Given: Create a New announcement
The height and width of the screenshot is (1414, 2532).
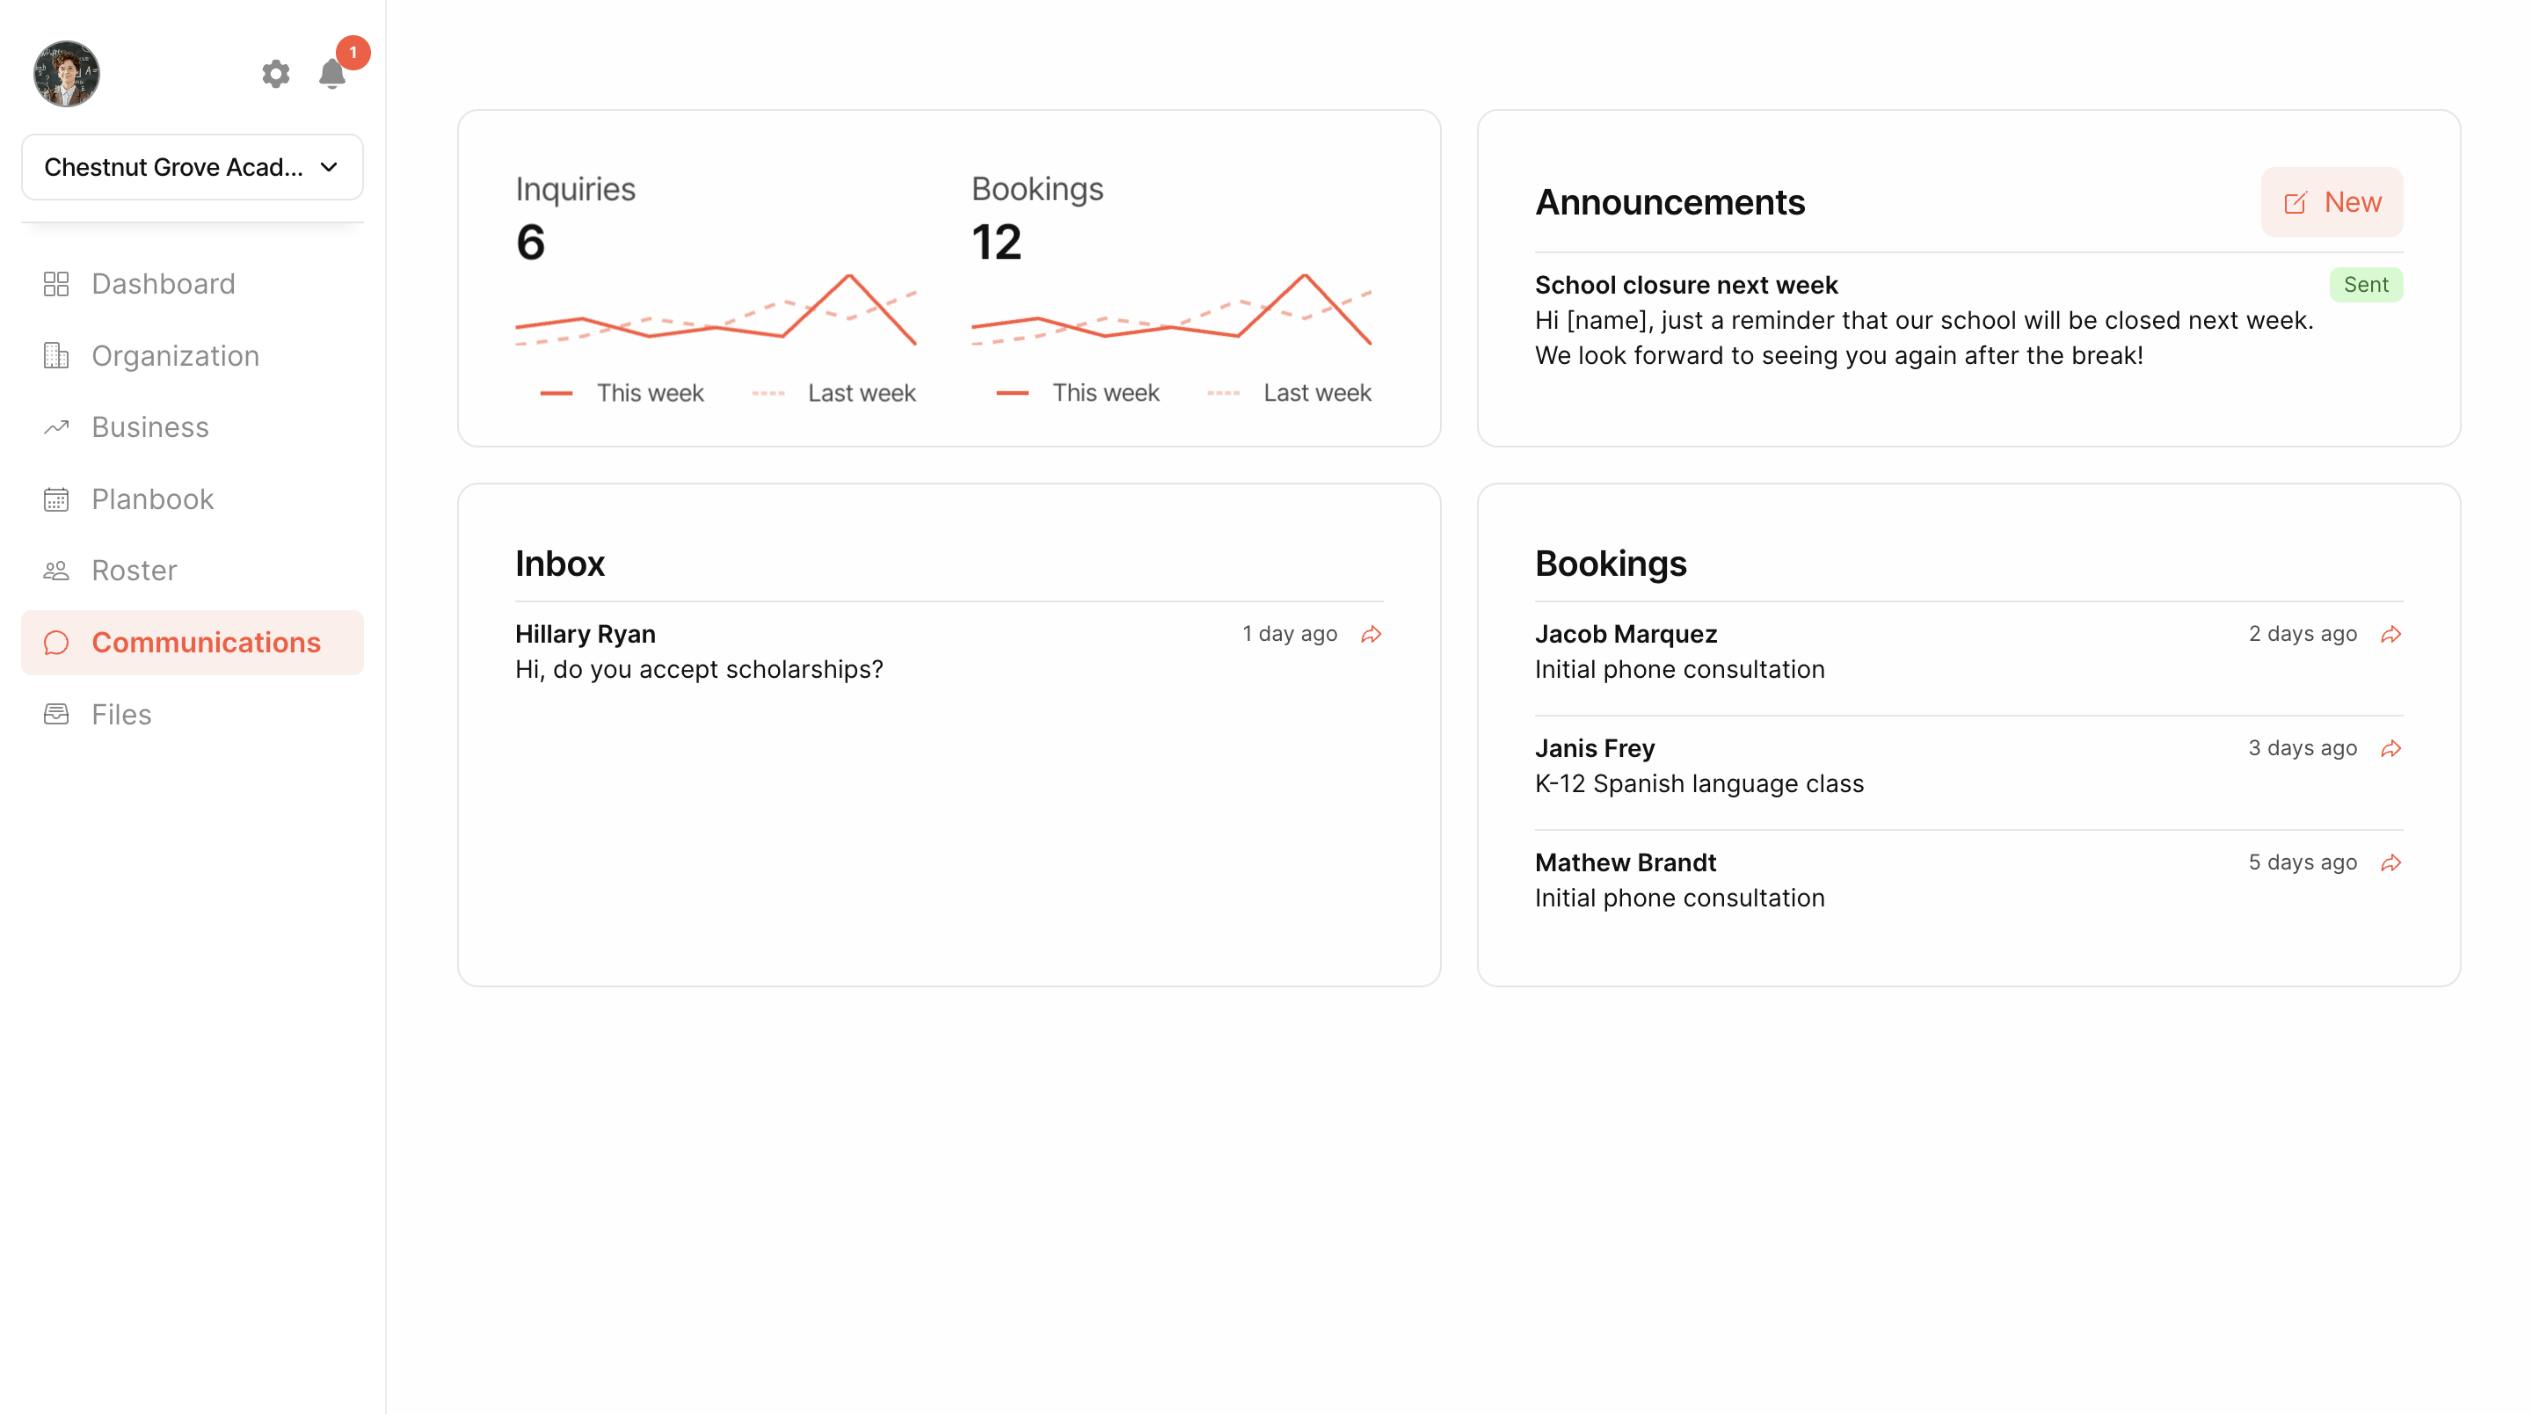Looking at the screenshot, I should click(x=2331, y=202).
